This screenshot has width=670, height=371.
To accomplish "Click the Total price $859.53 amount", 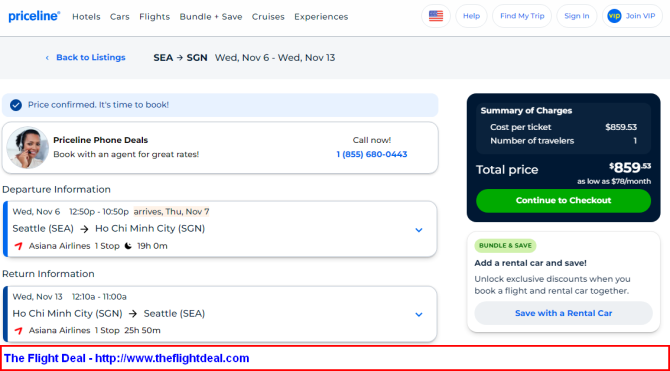I will [630, 167].
